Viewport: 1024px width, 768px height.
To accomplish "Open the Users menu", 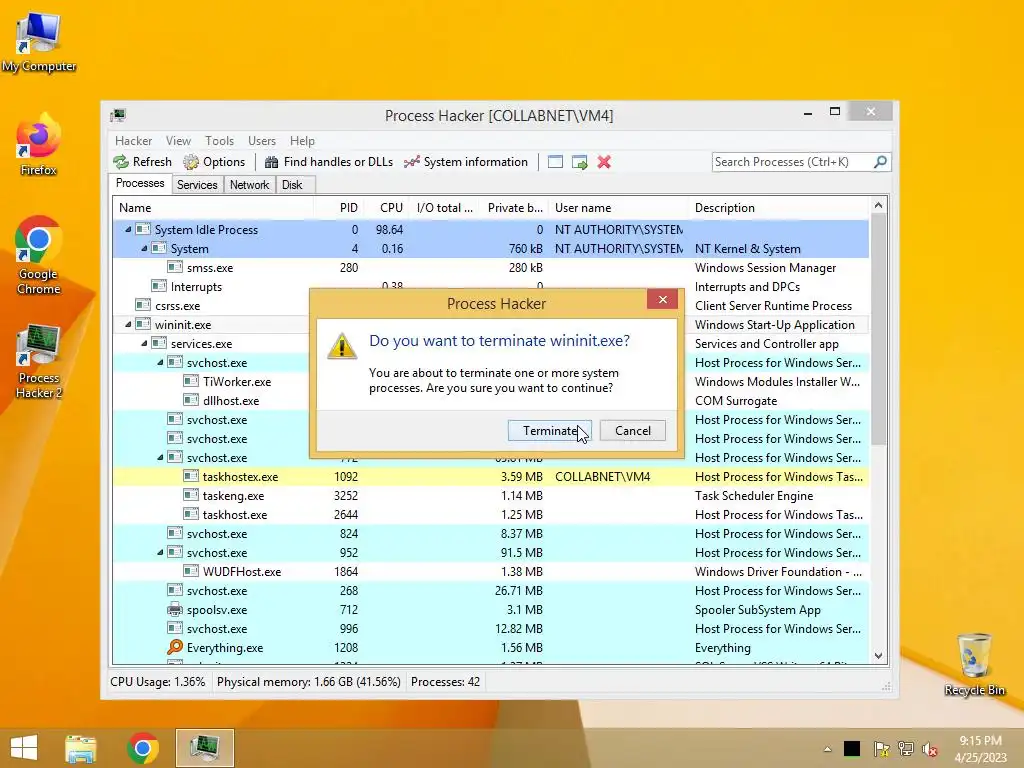I will (261, 140).
